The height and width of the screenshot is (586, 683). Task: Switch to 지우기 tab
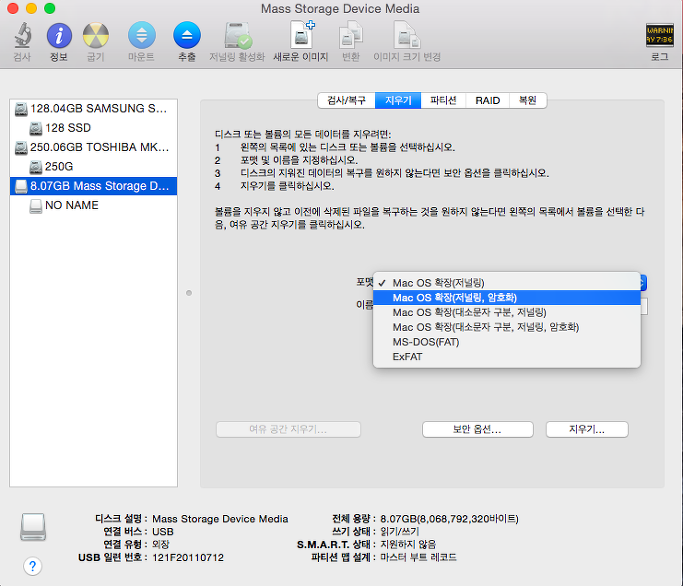coord(398,101)
